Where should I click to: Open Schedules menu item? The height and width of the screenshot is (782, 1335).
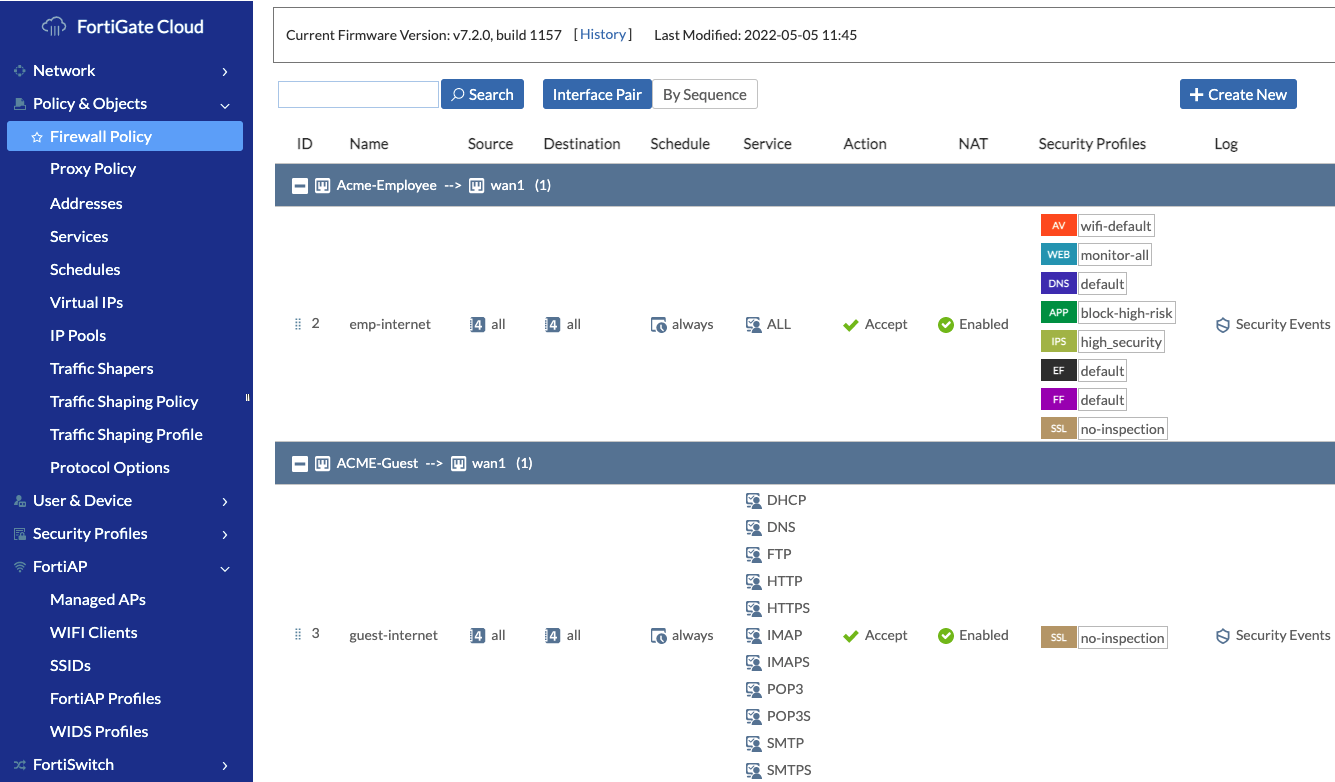[85, 269]
